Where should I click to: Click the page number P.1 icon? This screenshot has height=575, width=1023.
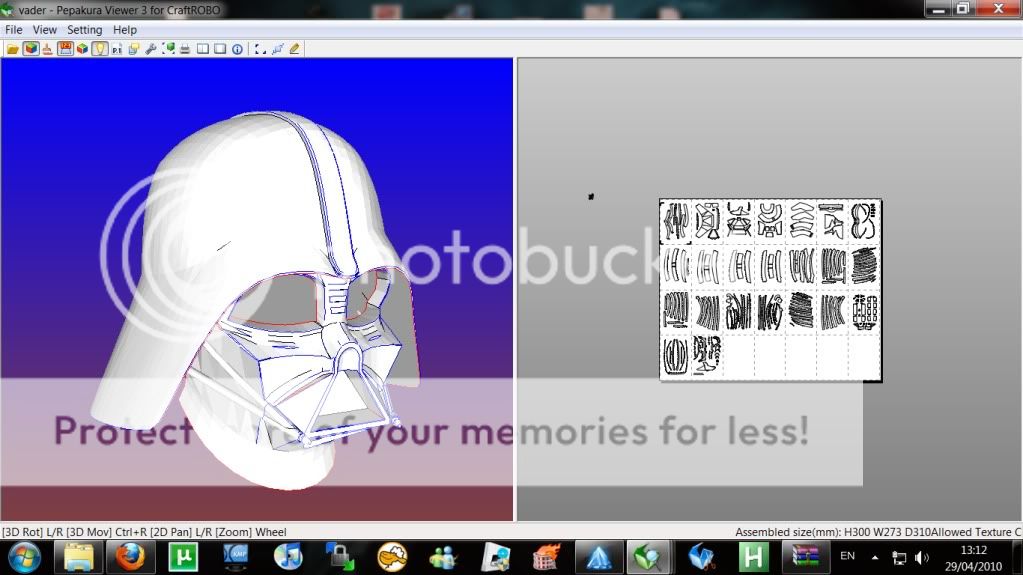[x=117, y=49]
